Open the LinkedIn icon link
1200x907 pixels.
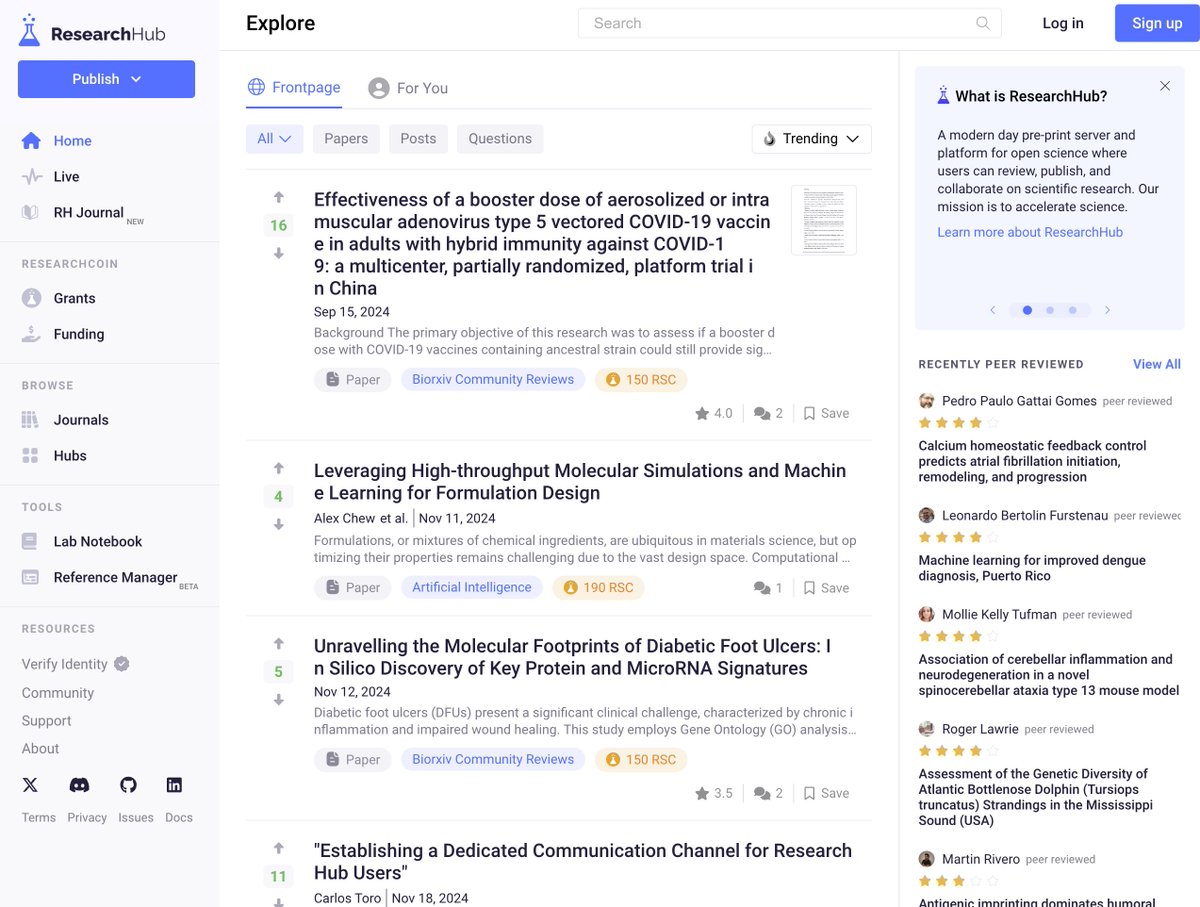coord(174,785)
